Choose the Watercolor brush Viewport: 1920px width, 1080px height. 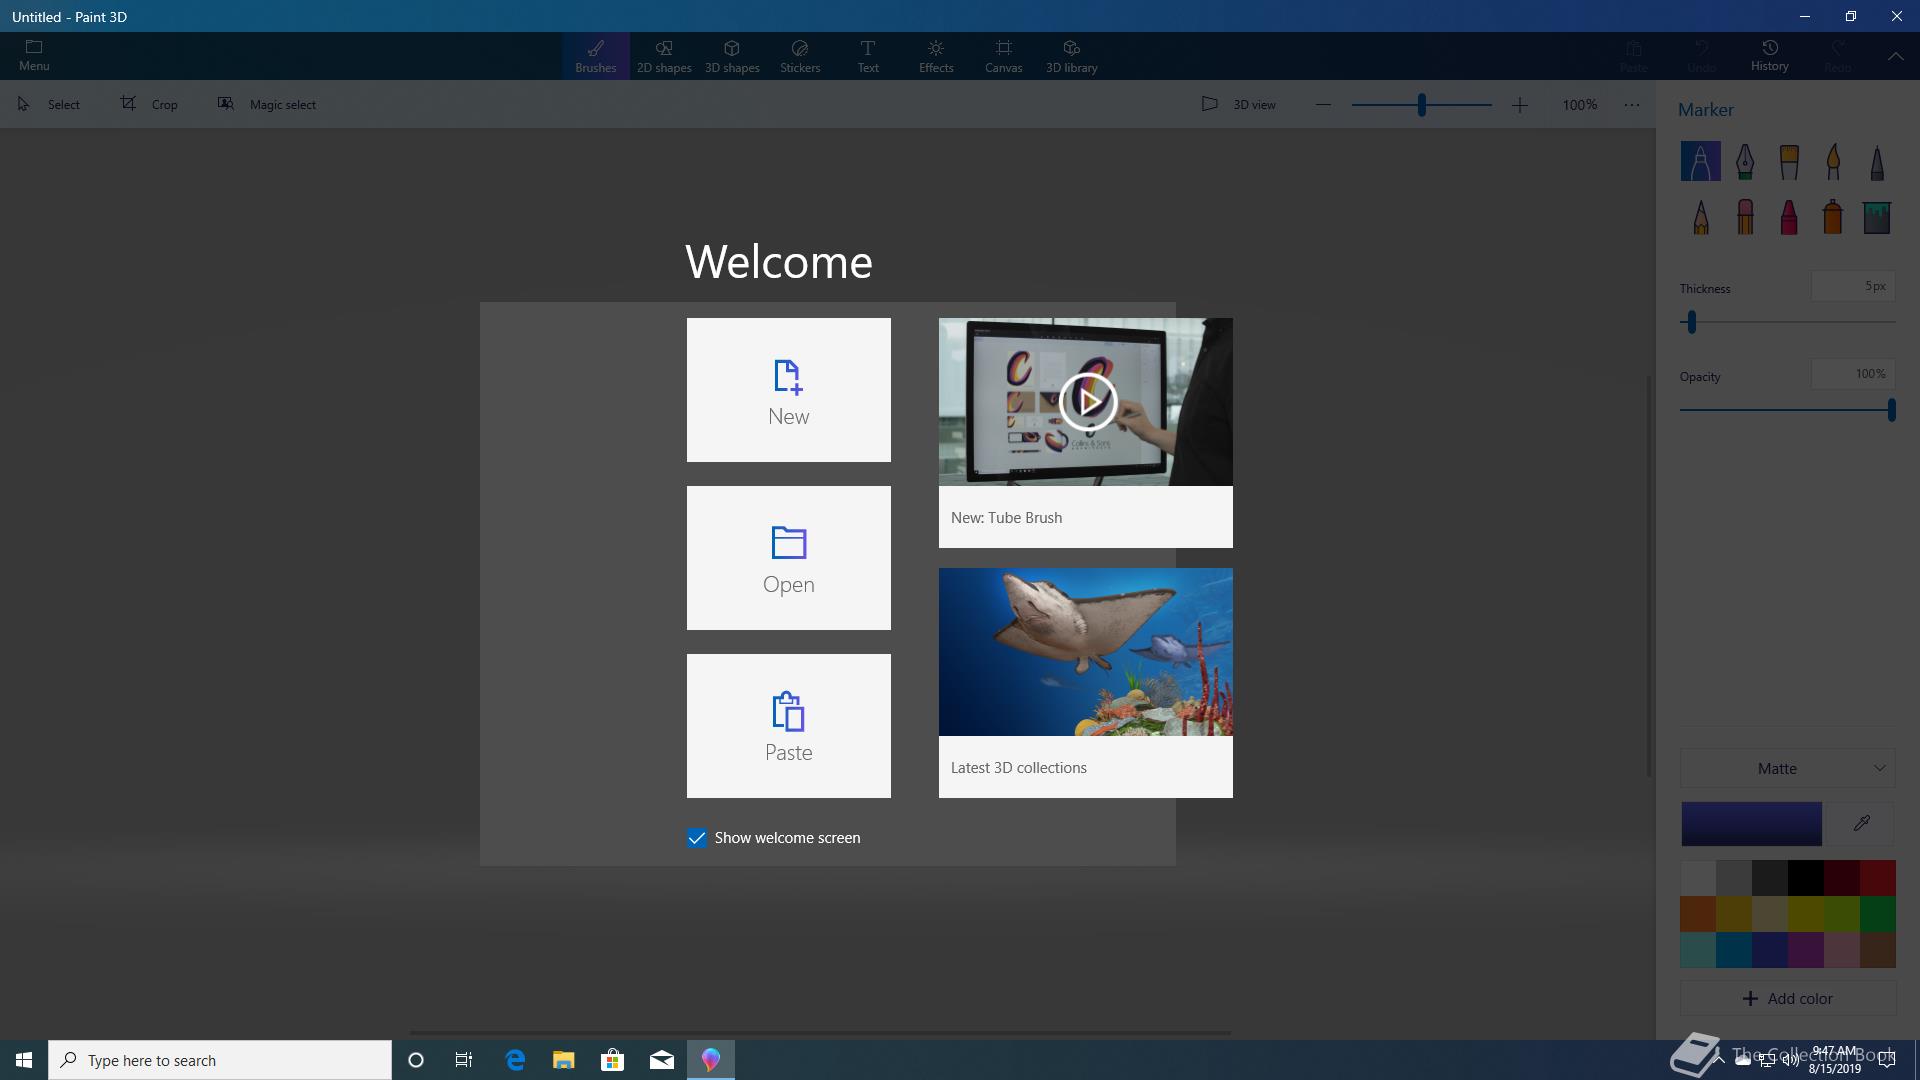point(1832,161)
